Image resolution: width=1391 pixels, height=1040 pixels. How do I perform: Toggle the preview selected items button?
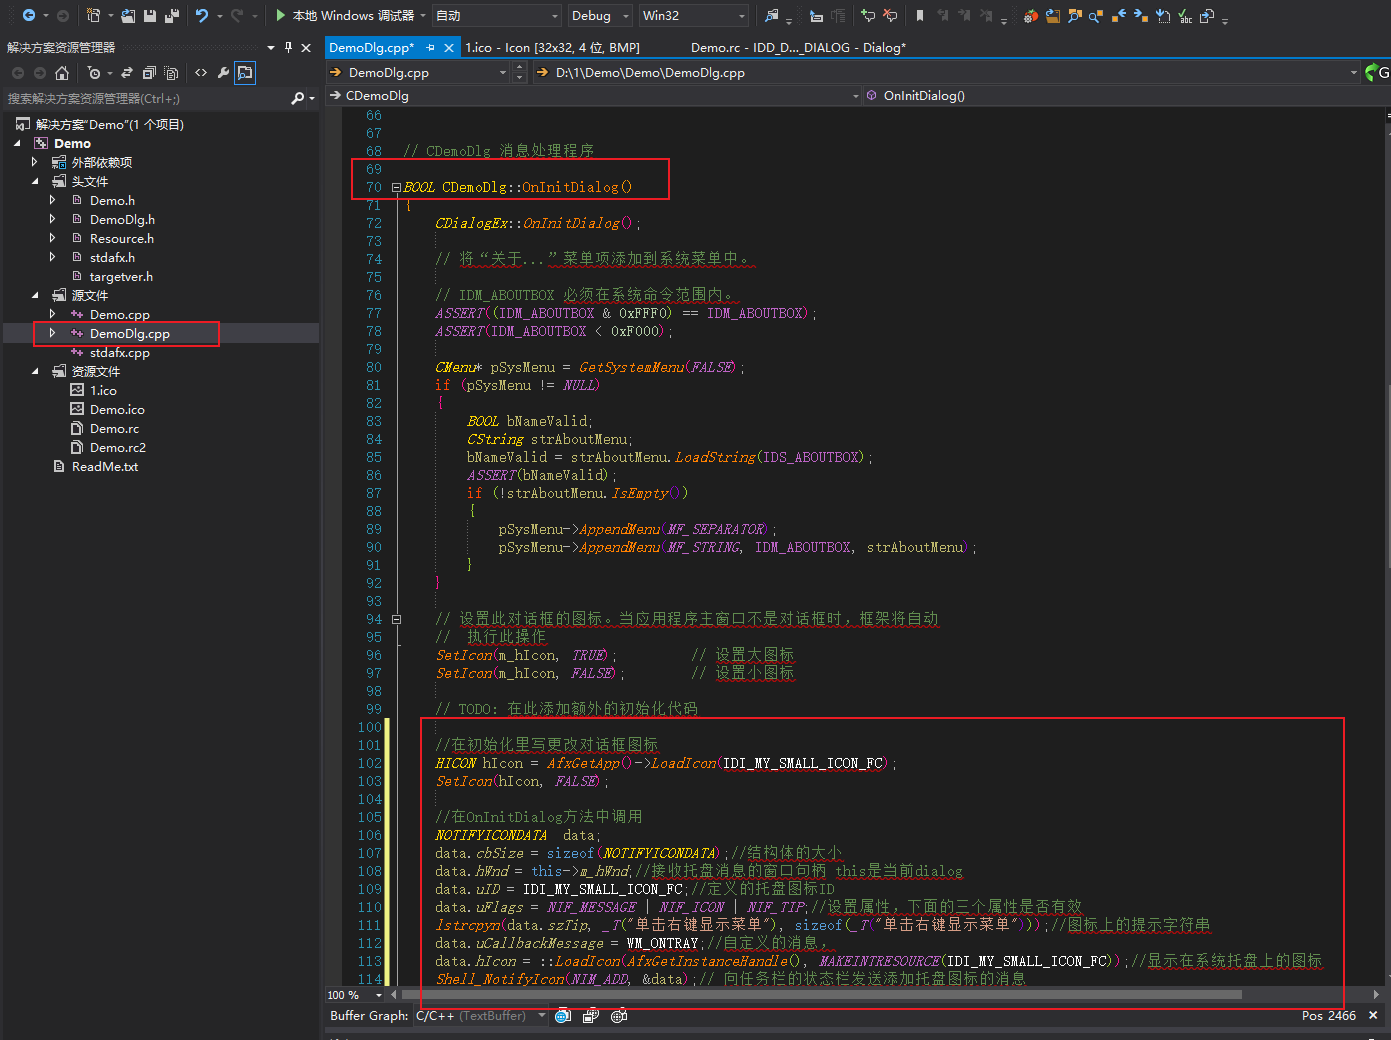tap(245, 73)
